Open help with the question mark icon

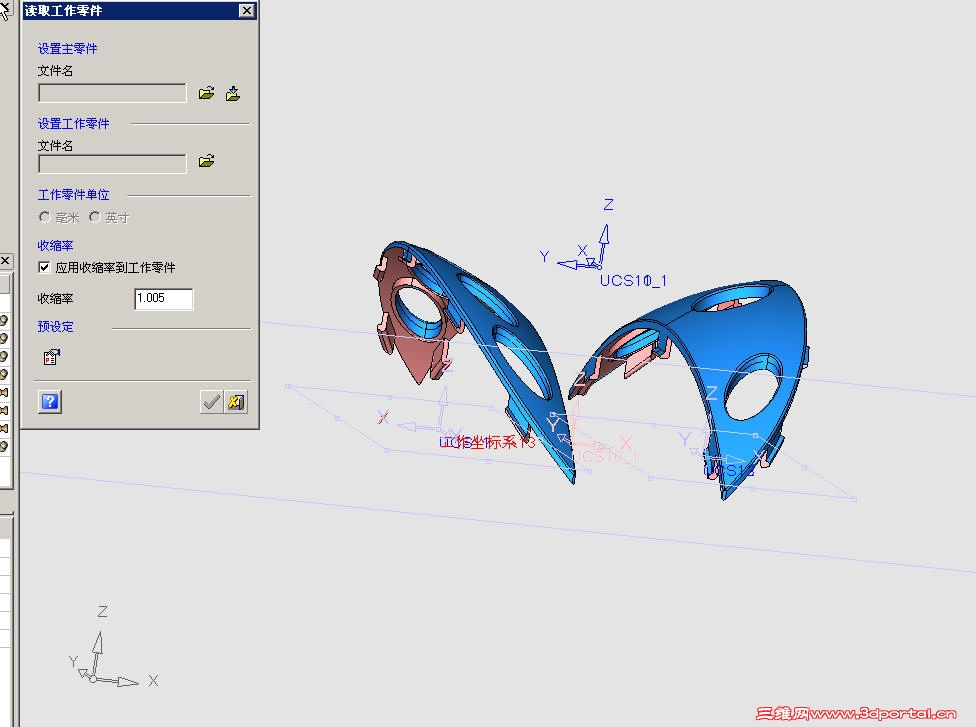pyautogui.click(x=50, y=401)
